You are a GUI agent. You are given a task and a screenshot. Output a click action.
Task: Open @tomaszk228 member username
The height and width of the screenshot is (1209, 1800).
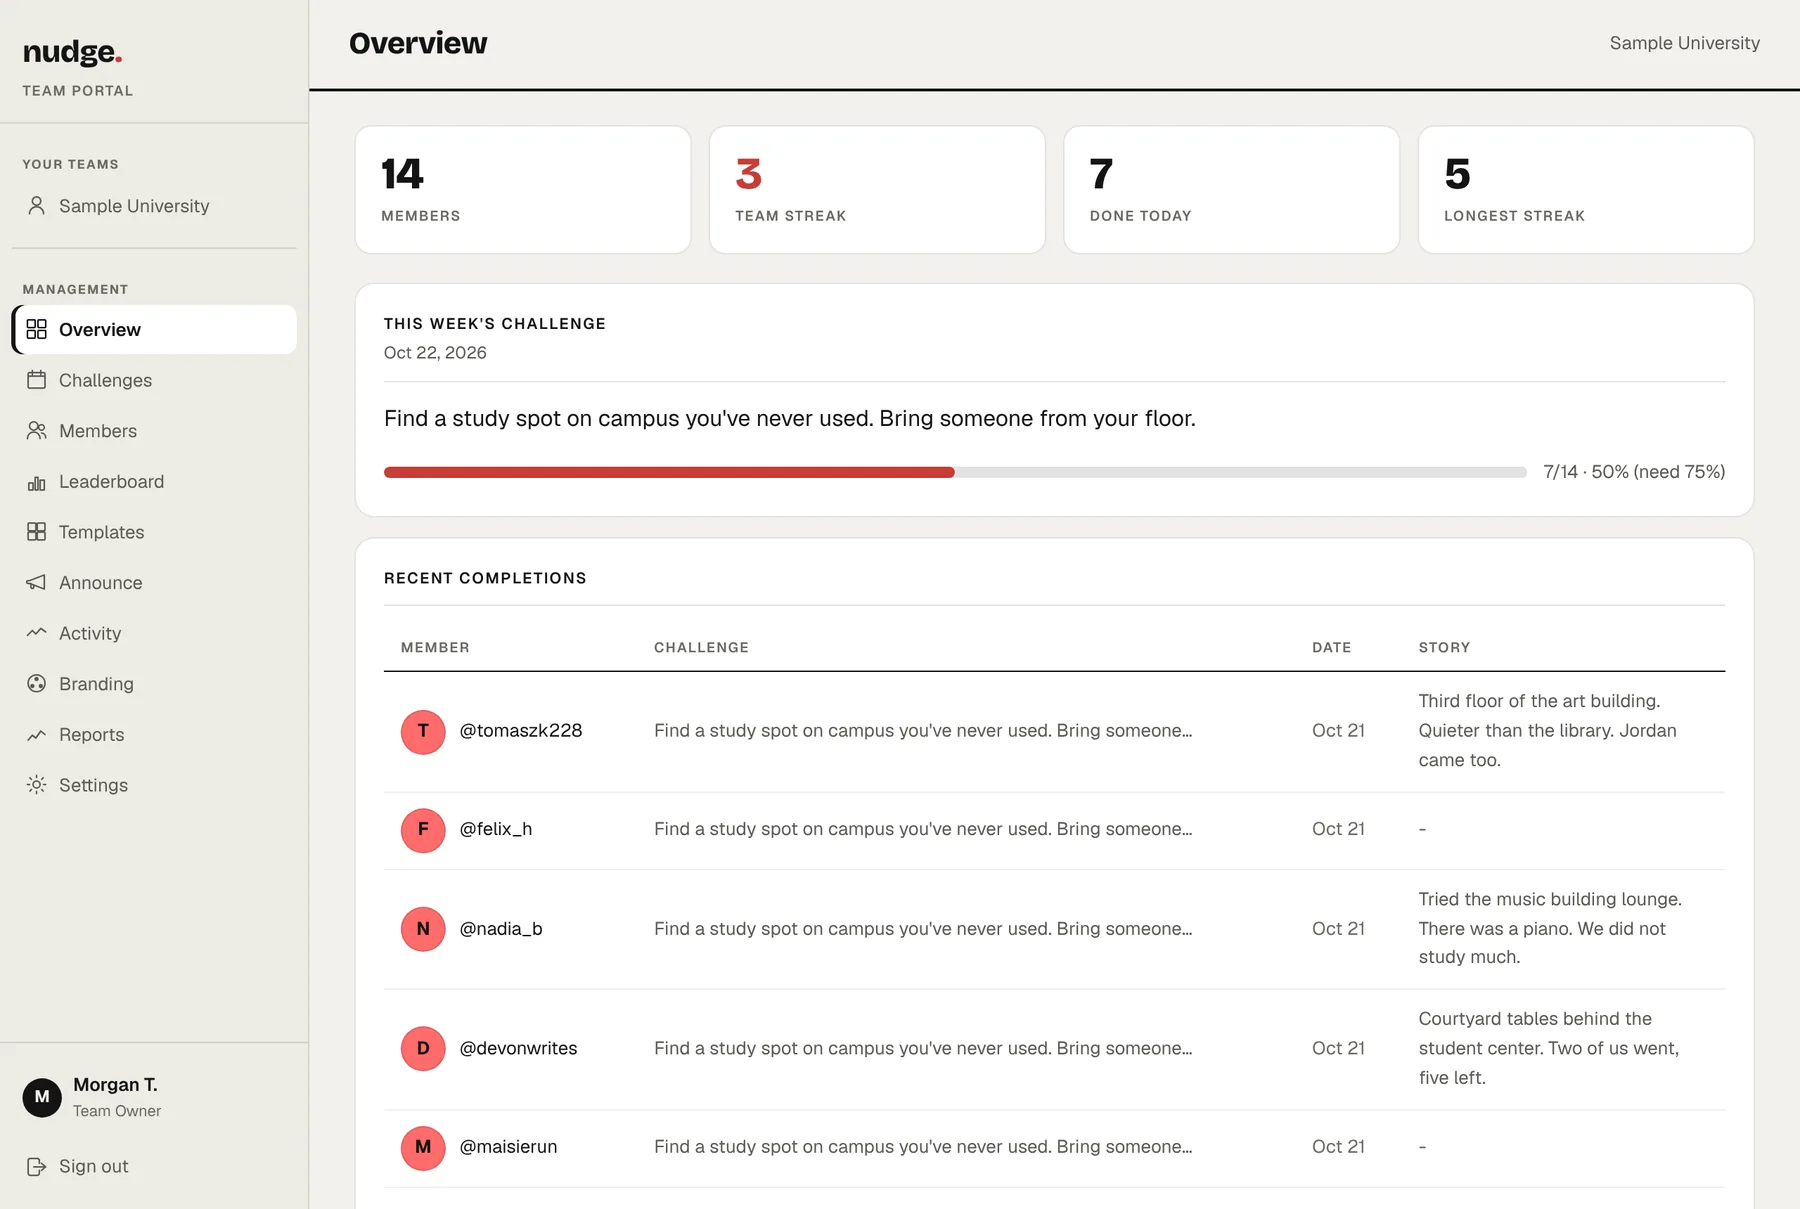(x=521, y=731)
